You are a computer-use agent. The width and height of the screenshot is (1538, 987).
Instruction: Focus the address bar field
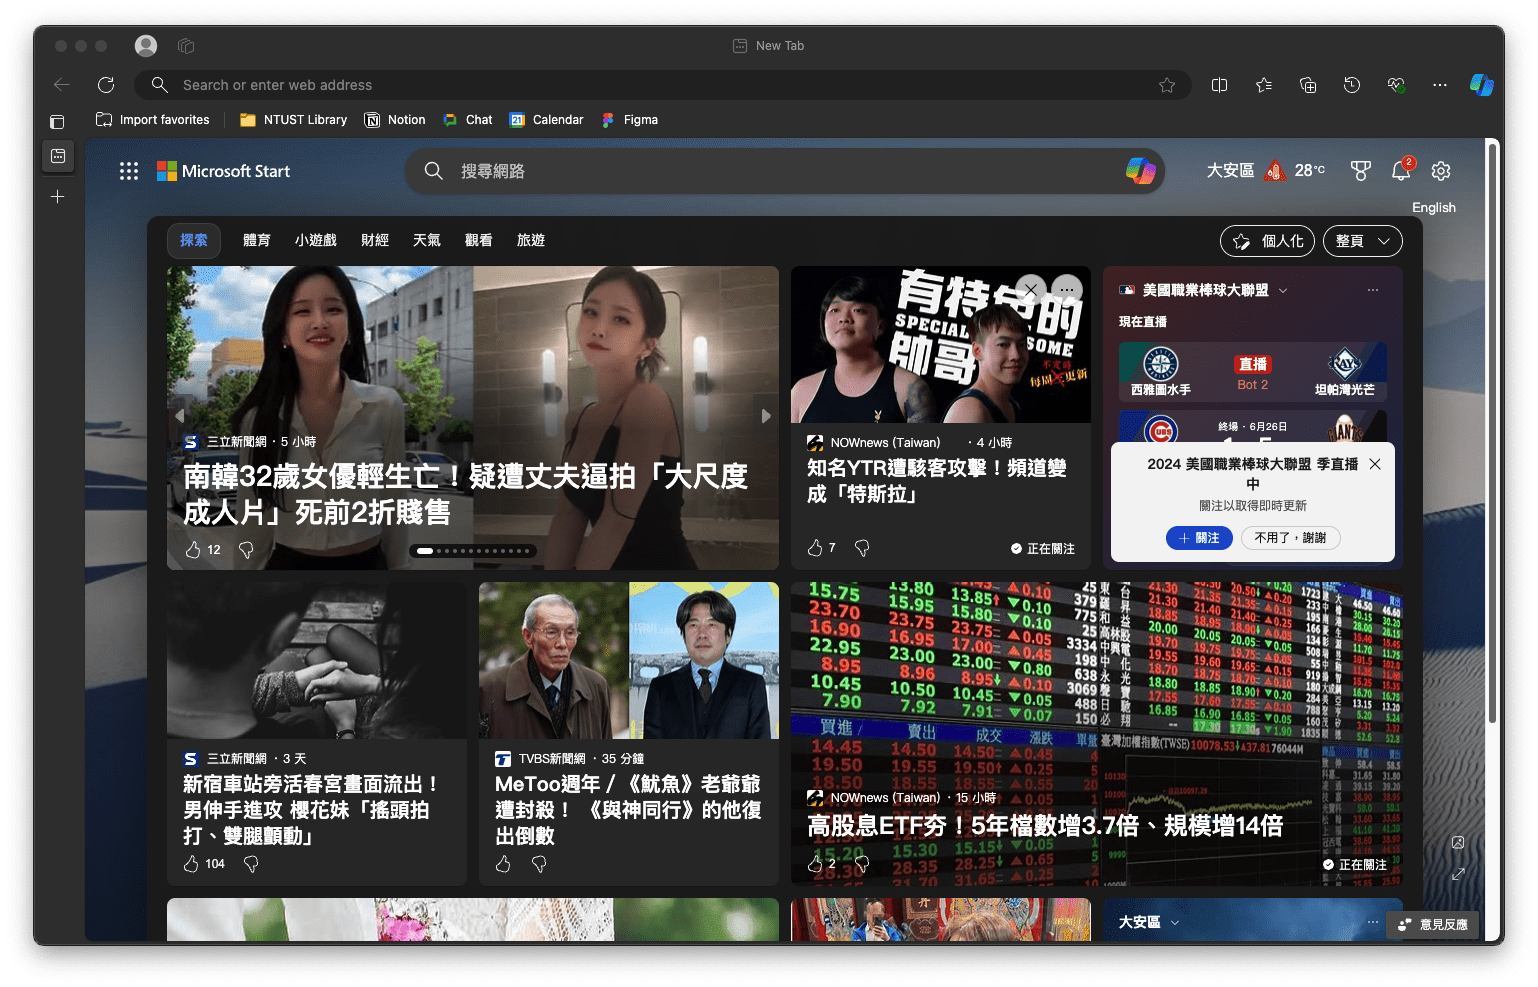pos(663,85)
